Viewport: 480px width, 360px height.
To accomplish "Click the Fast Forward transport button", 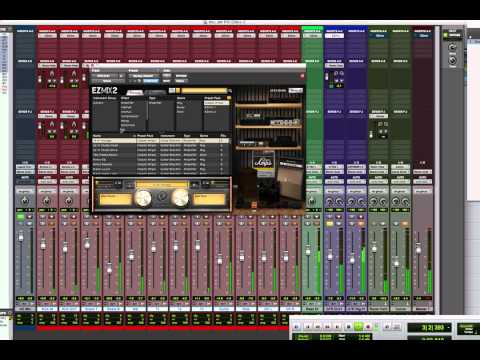I will point(328,327).
